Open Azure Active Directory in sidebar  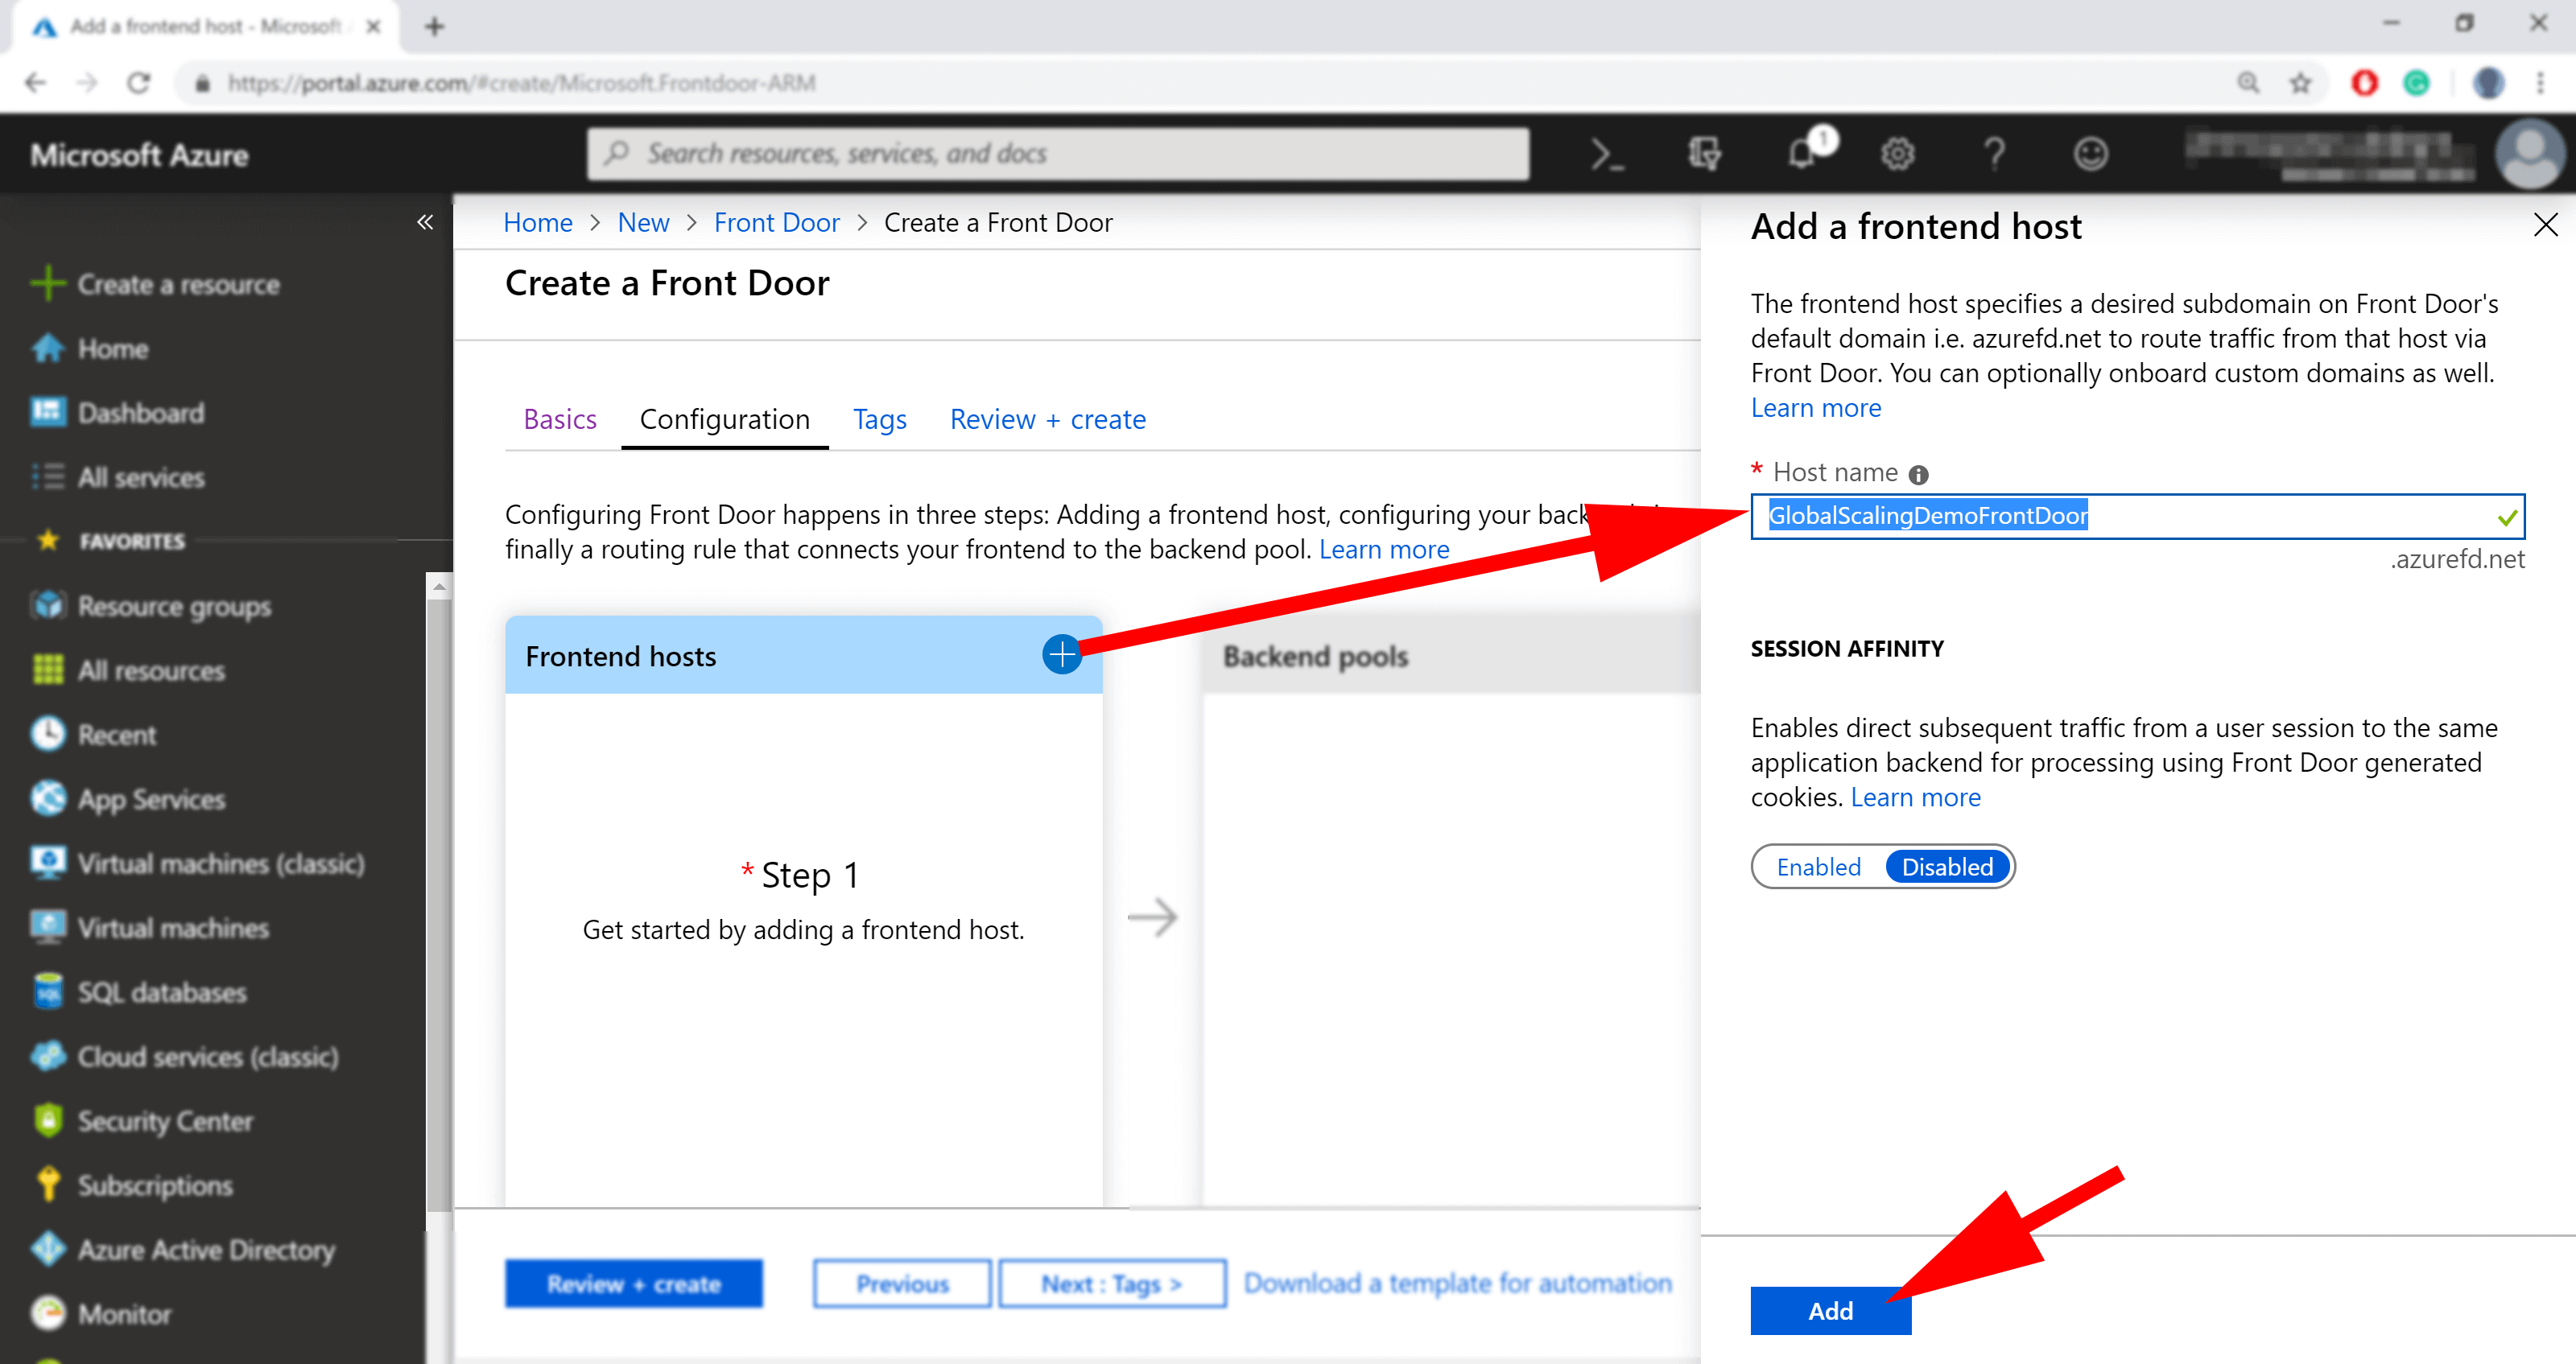pyautogui.click(x=206, y=1249)
